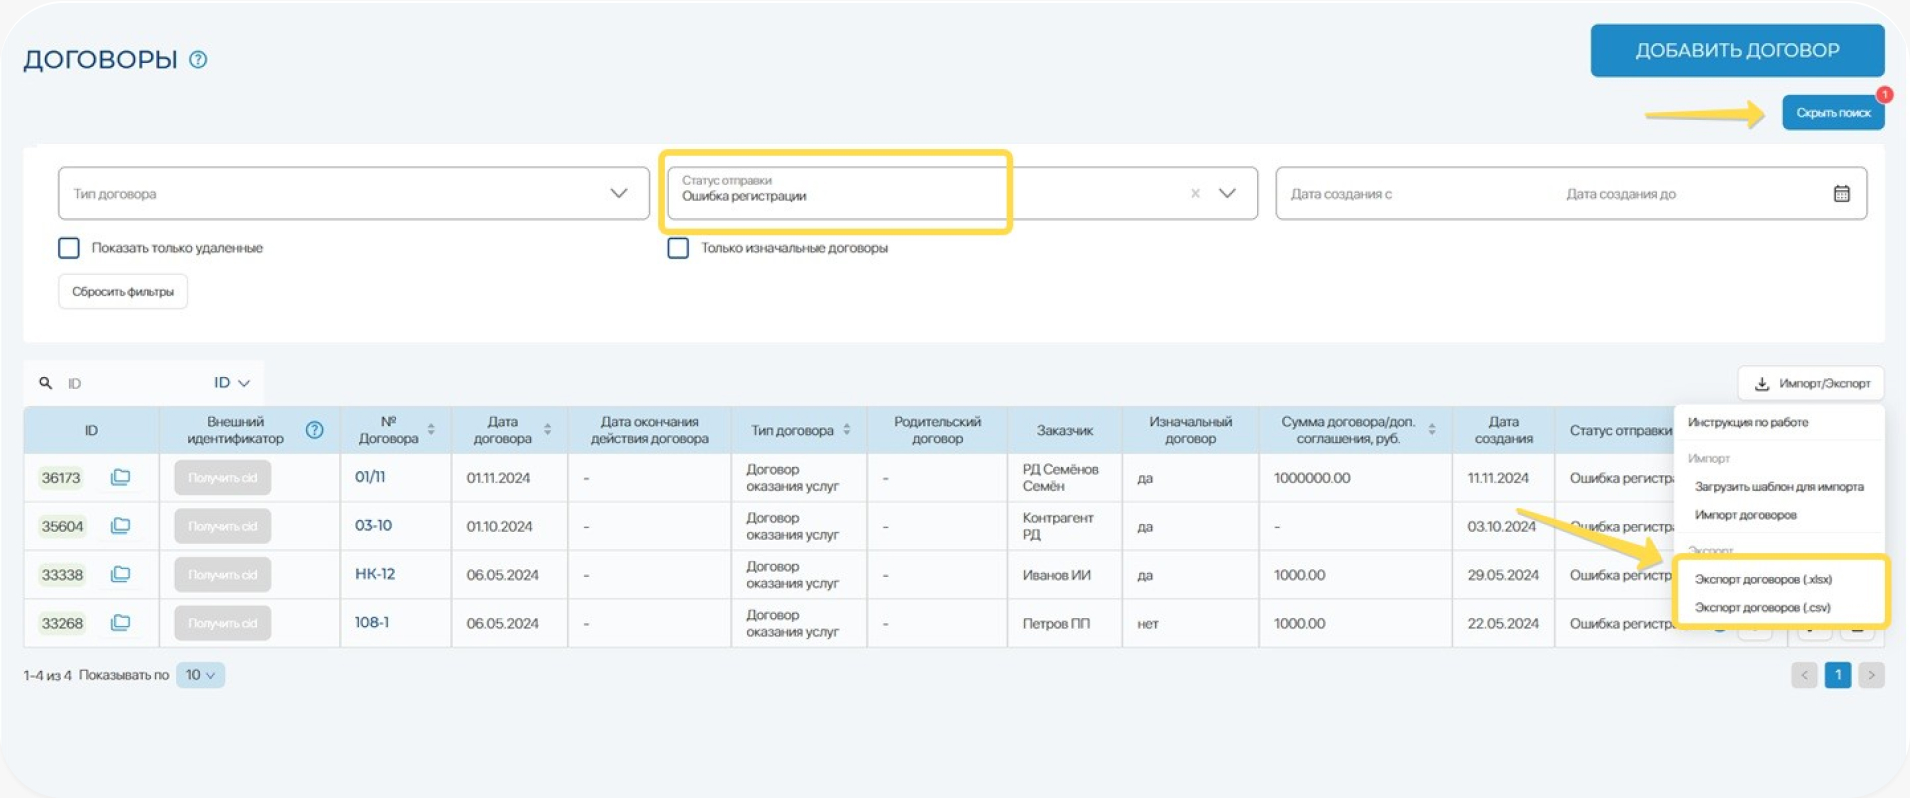The image size is (1910, 798).
Task: Open contract number 01/11 link
Action: click(x=370, y=477)
